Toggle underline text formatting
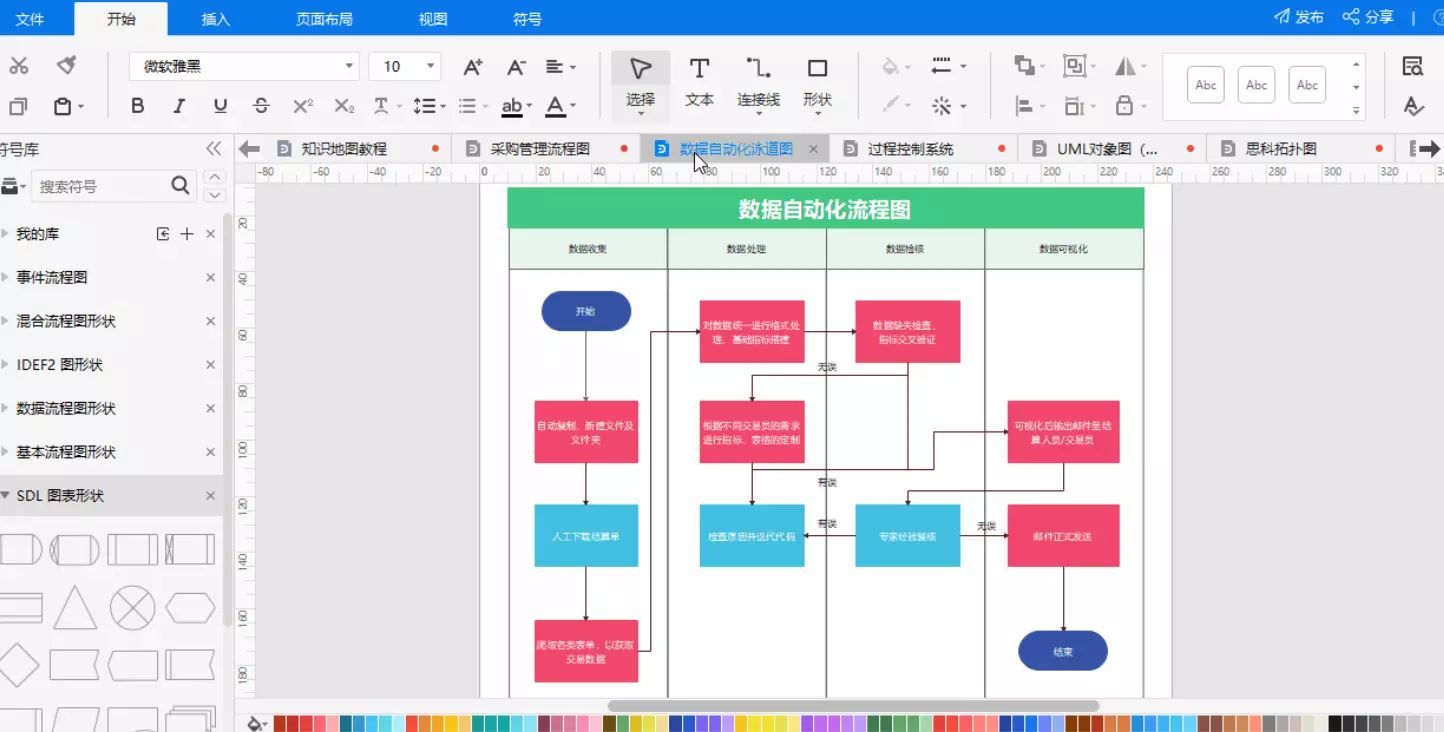This screenshot has width=1444, height=732. 220,106
